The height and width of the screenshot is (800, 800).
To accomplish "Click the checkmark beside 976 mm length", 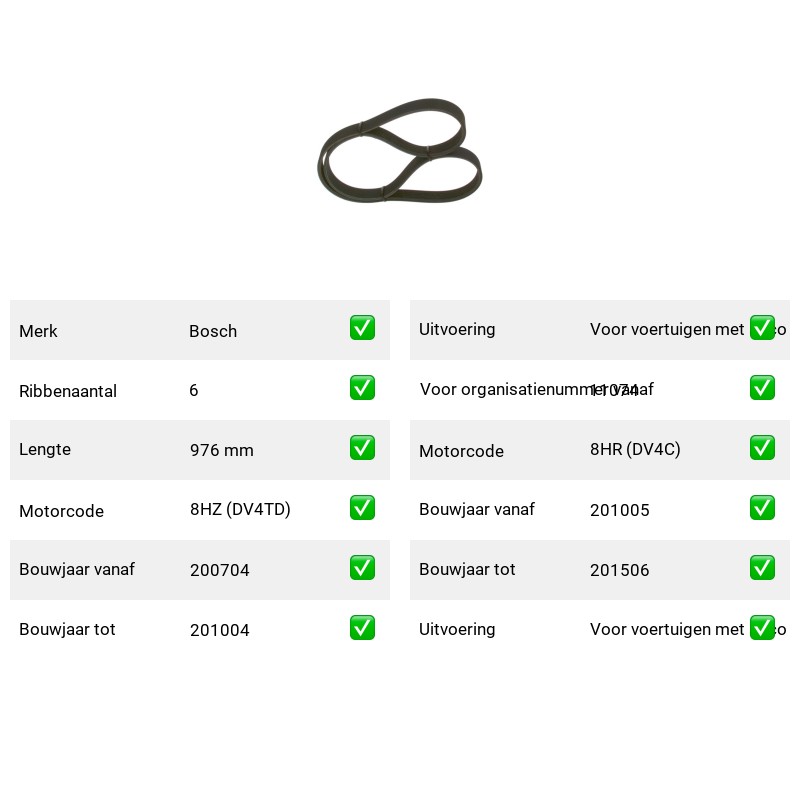I will click(x=362, y=447).
